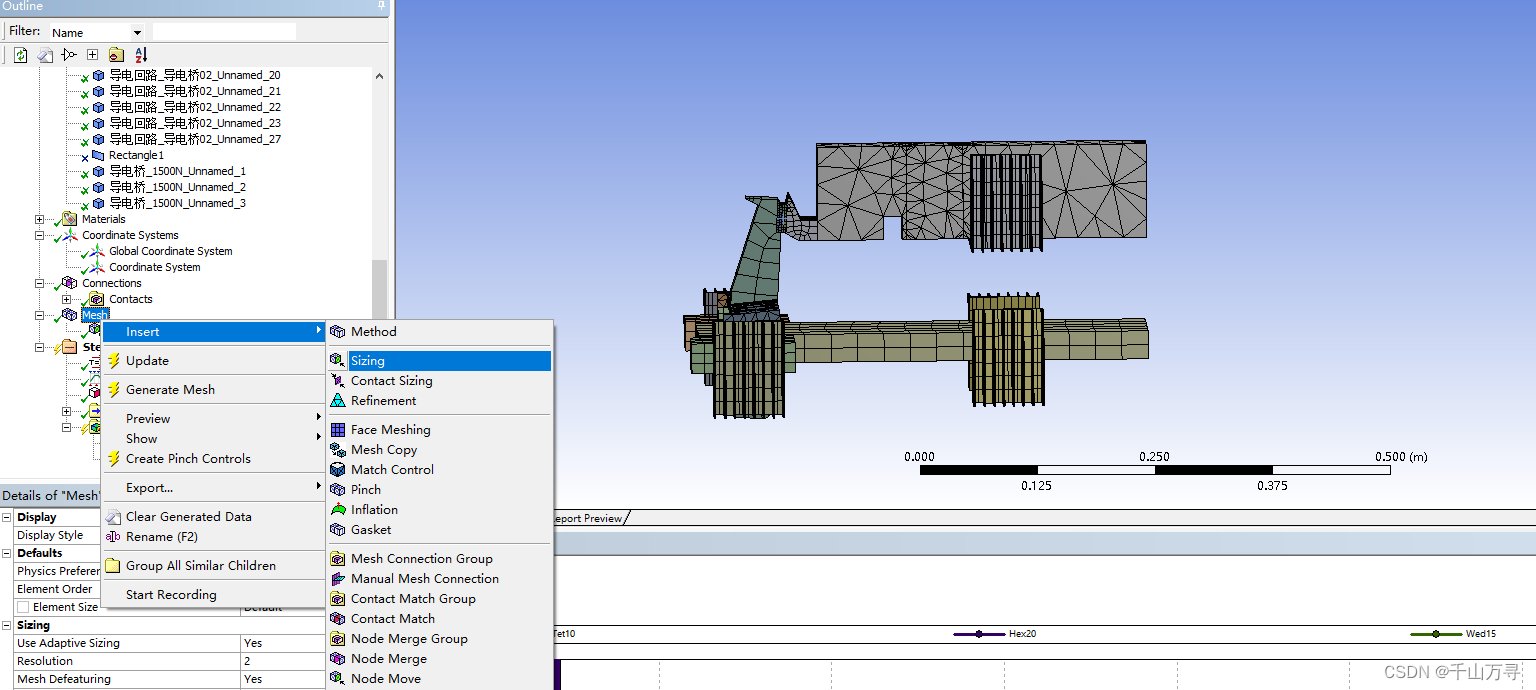Collapse the Connections tree node
The image size is (1536, 690).
[x=40, y=283]
